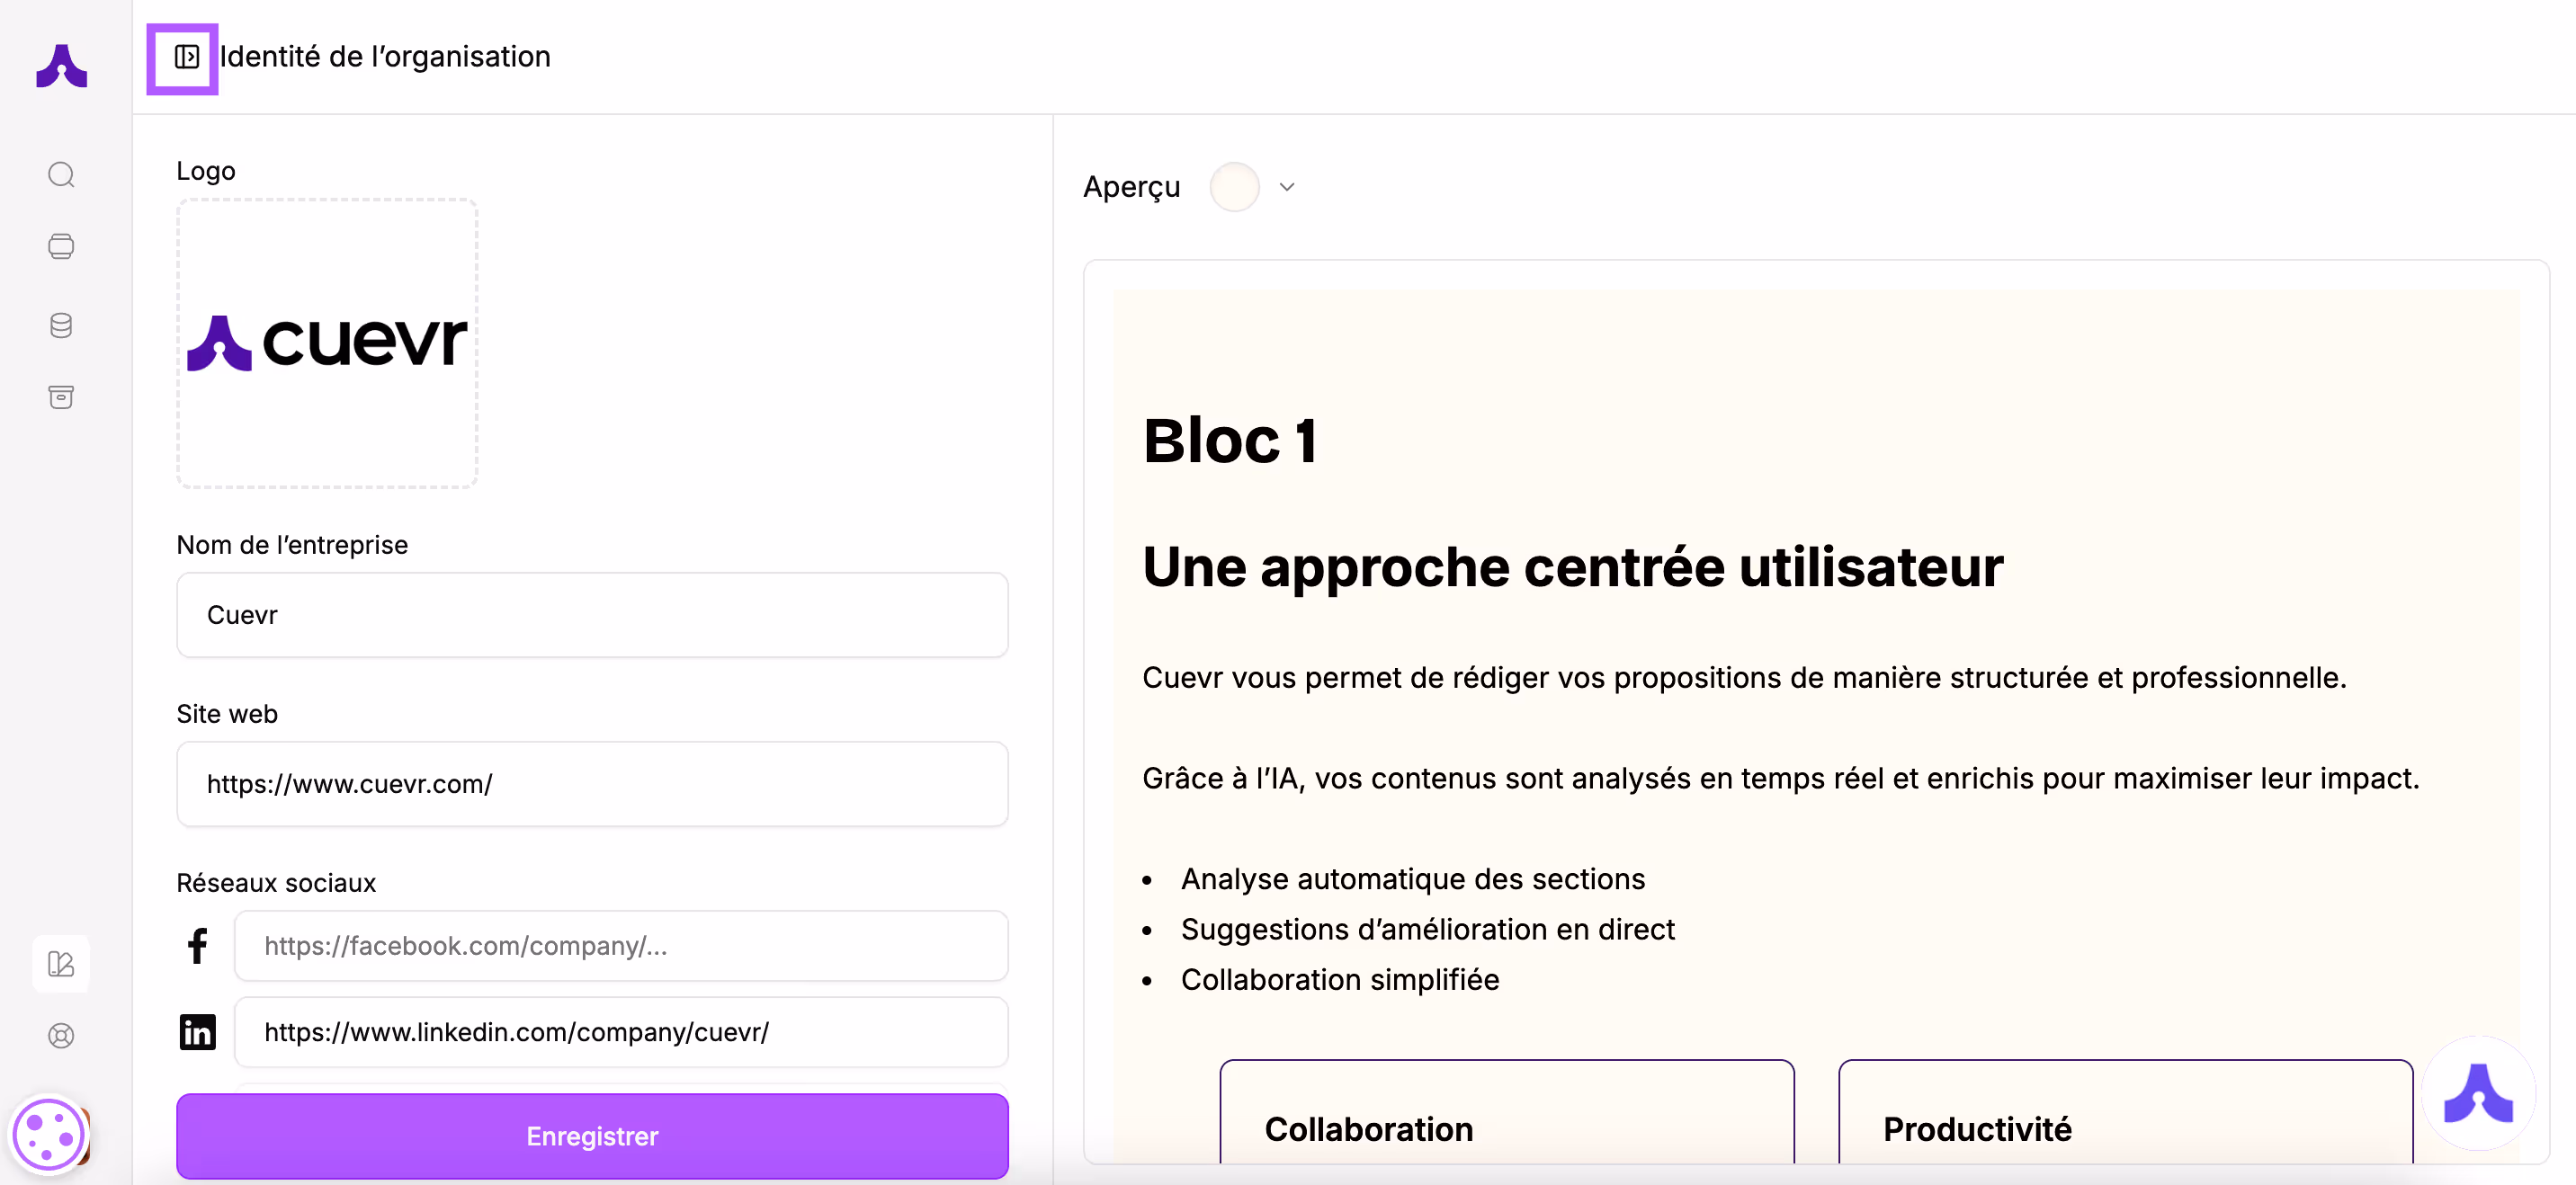2576x1185 pixels.
Task: Open the archive section in sidebar
Action: click(x=61, y=397)
